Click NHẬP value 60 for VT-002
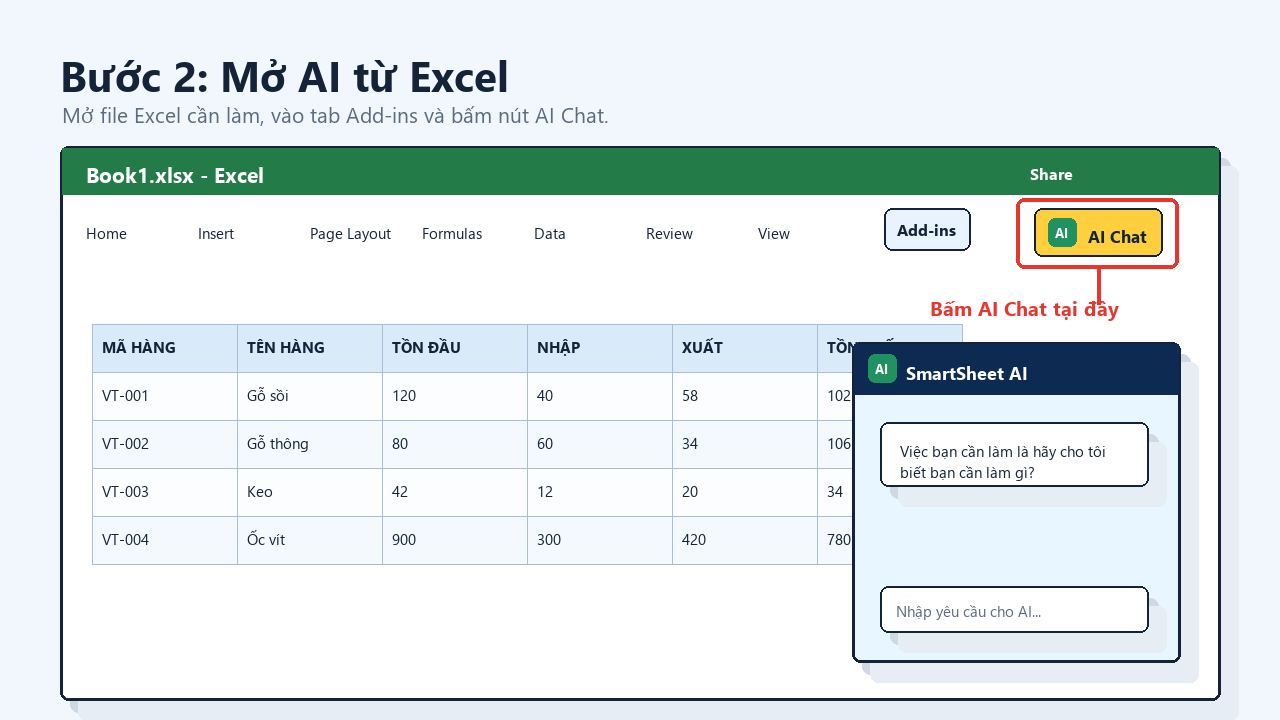1280x720 pixels. (x=600, y=444)
